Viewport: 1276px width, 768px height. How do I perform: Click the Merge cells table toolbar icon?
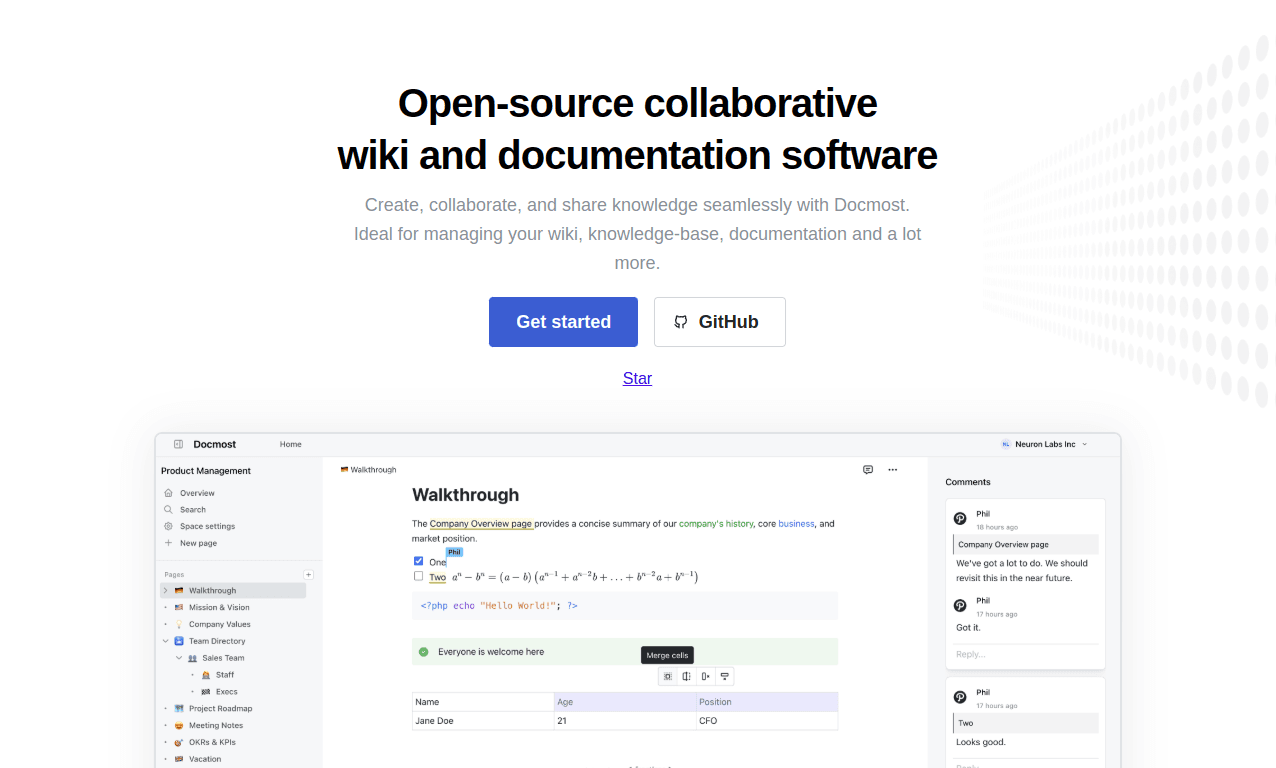(667, 677)
